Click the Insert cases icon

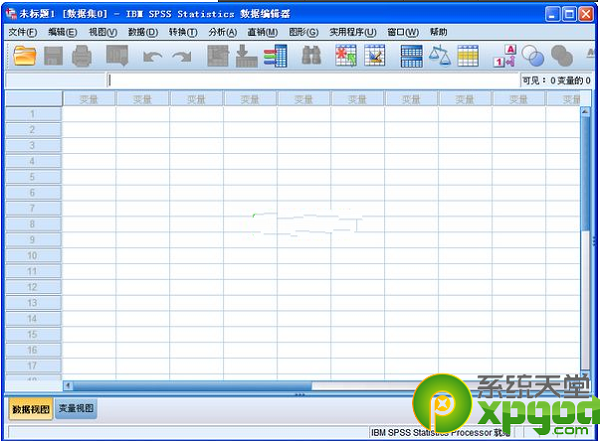click(x=346, y=56)
